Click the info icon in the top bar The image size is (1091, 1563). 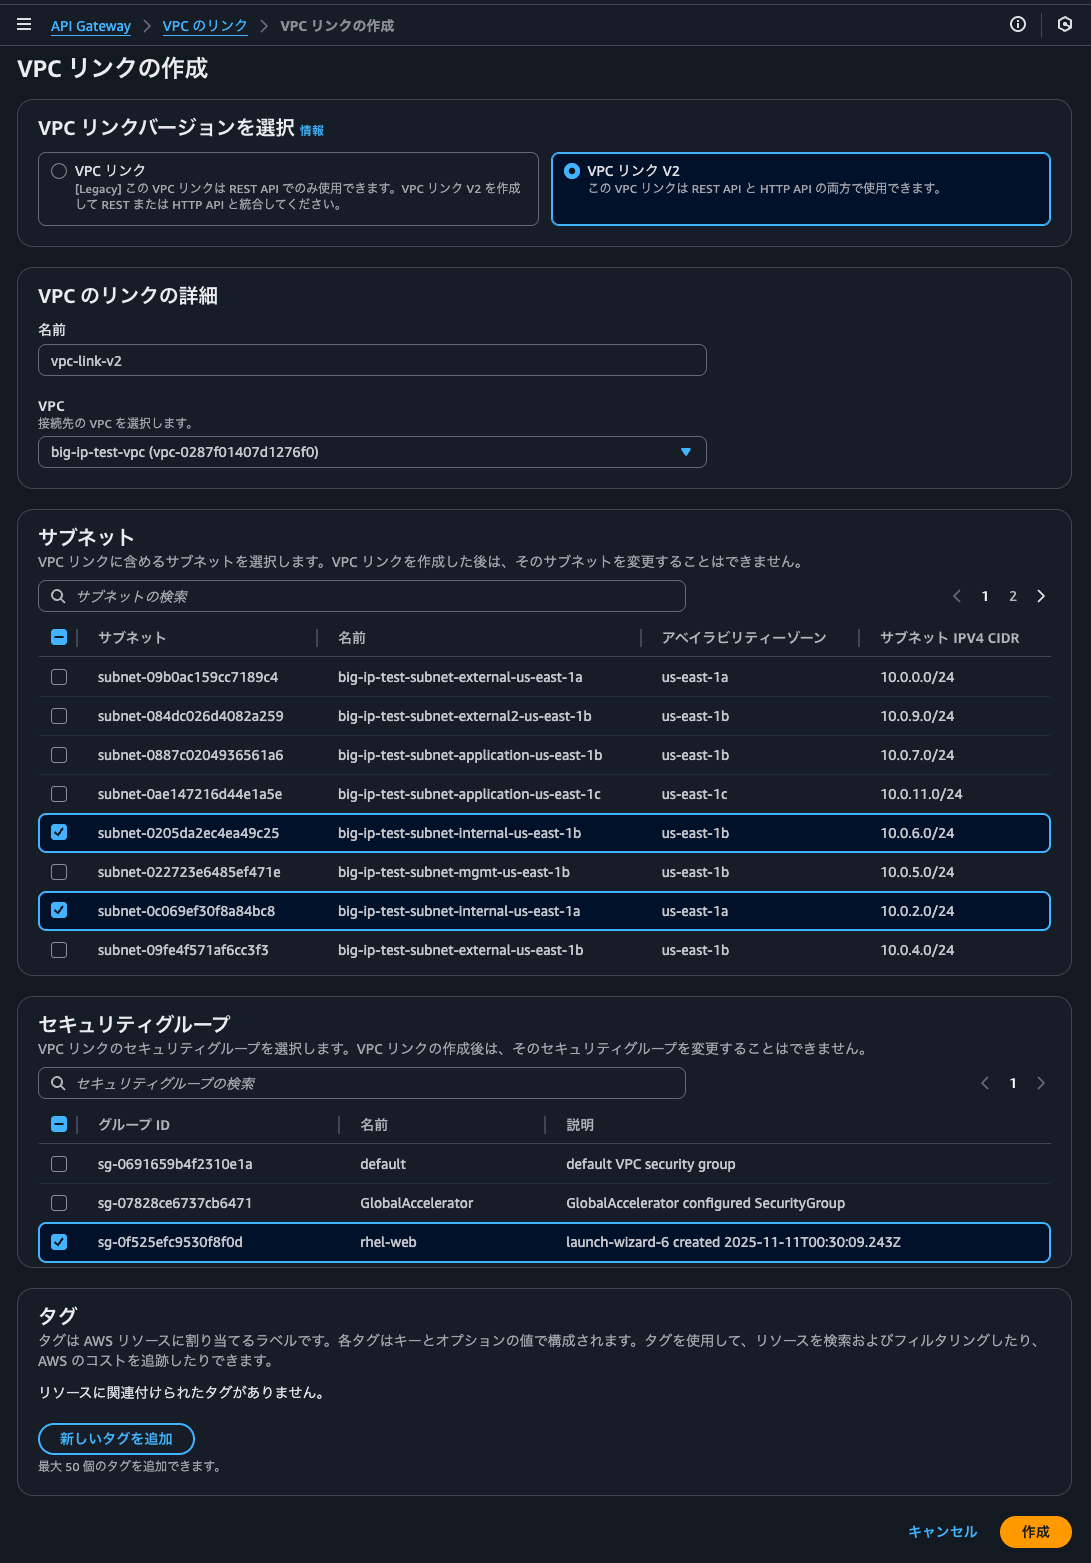click(x=1016, y=24)
